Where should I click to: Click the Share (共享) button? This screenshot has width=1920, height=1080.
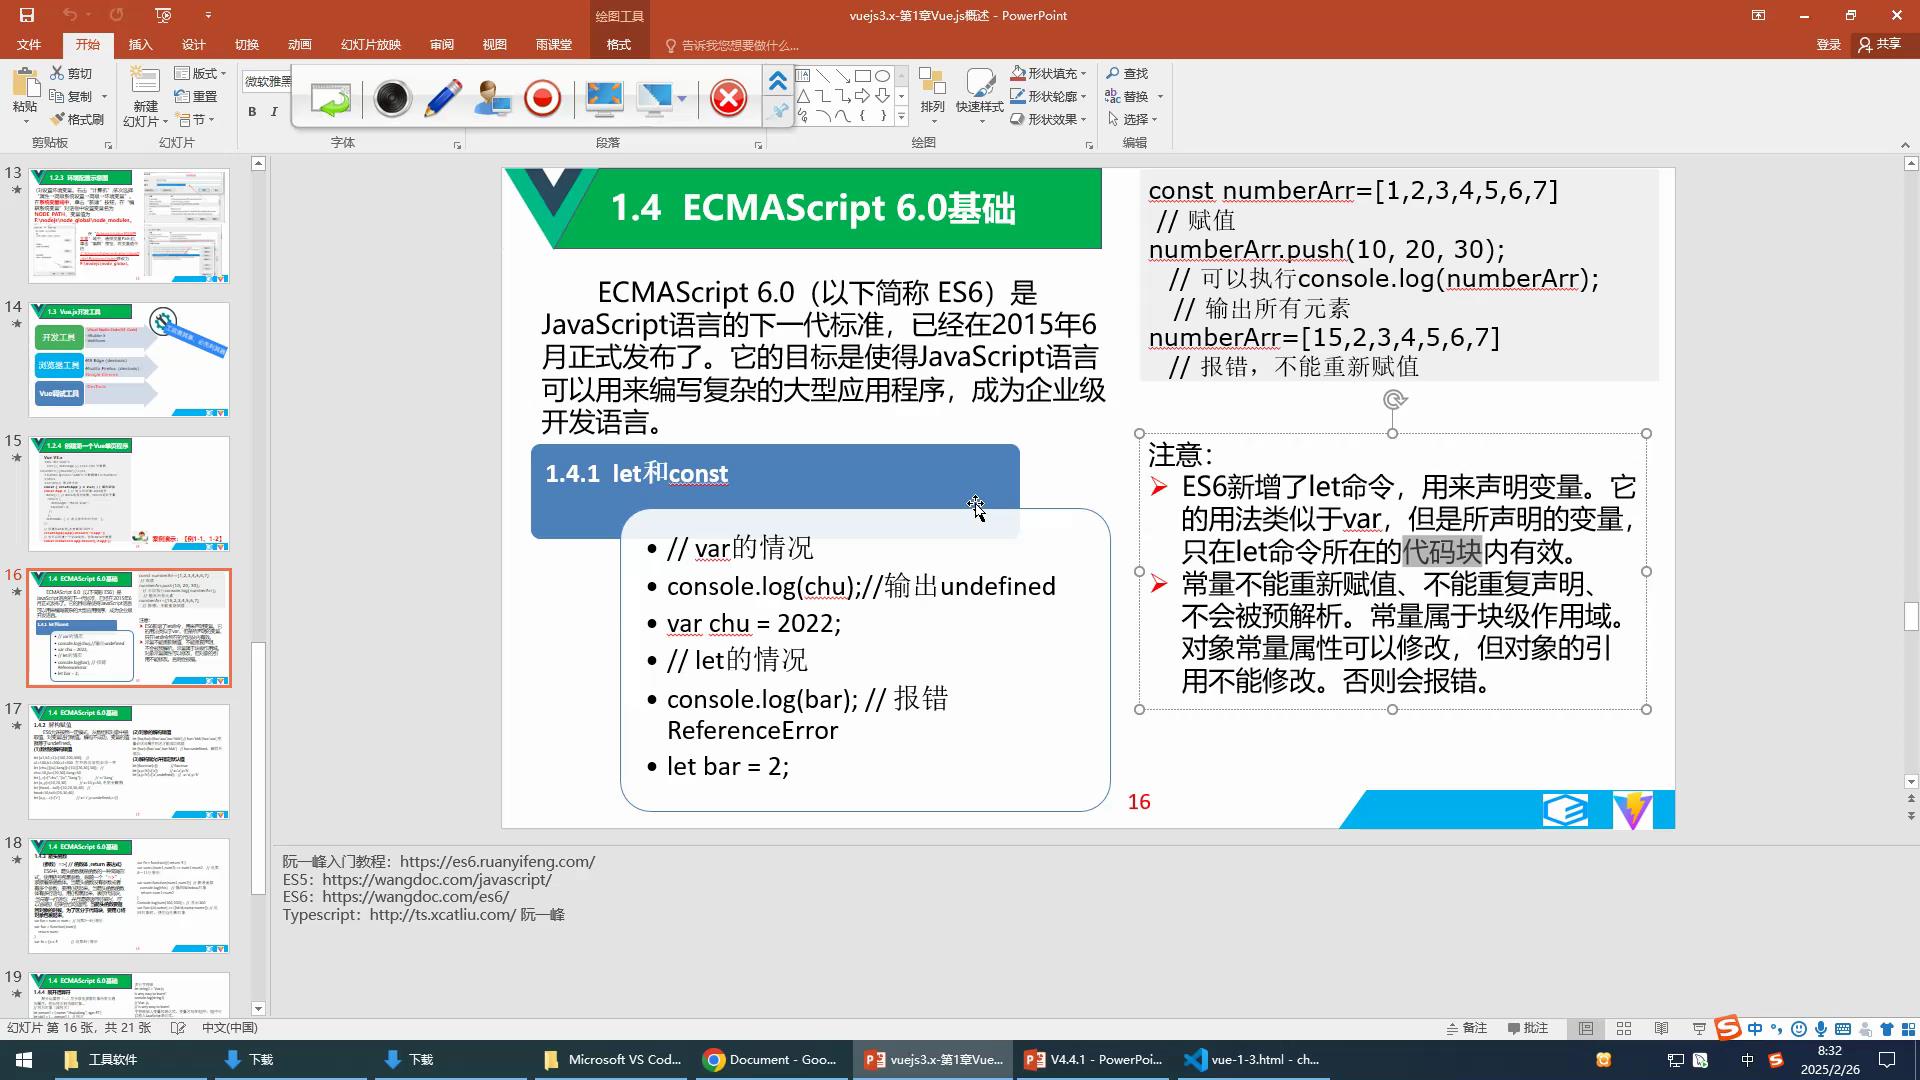[1880, 45]
